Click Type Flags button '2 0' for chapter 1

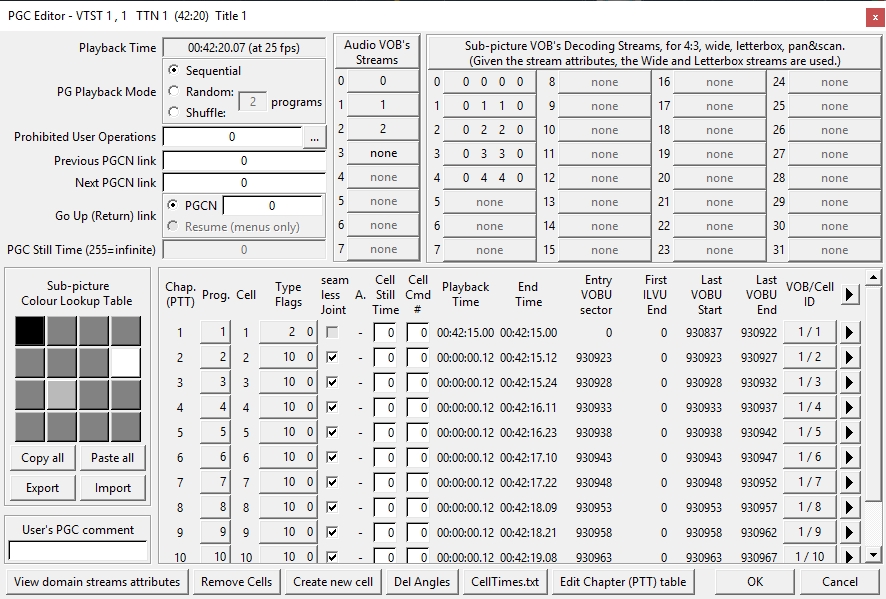288,332
